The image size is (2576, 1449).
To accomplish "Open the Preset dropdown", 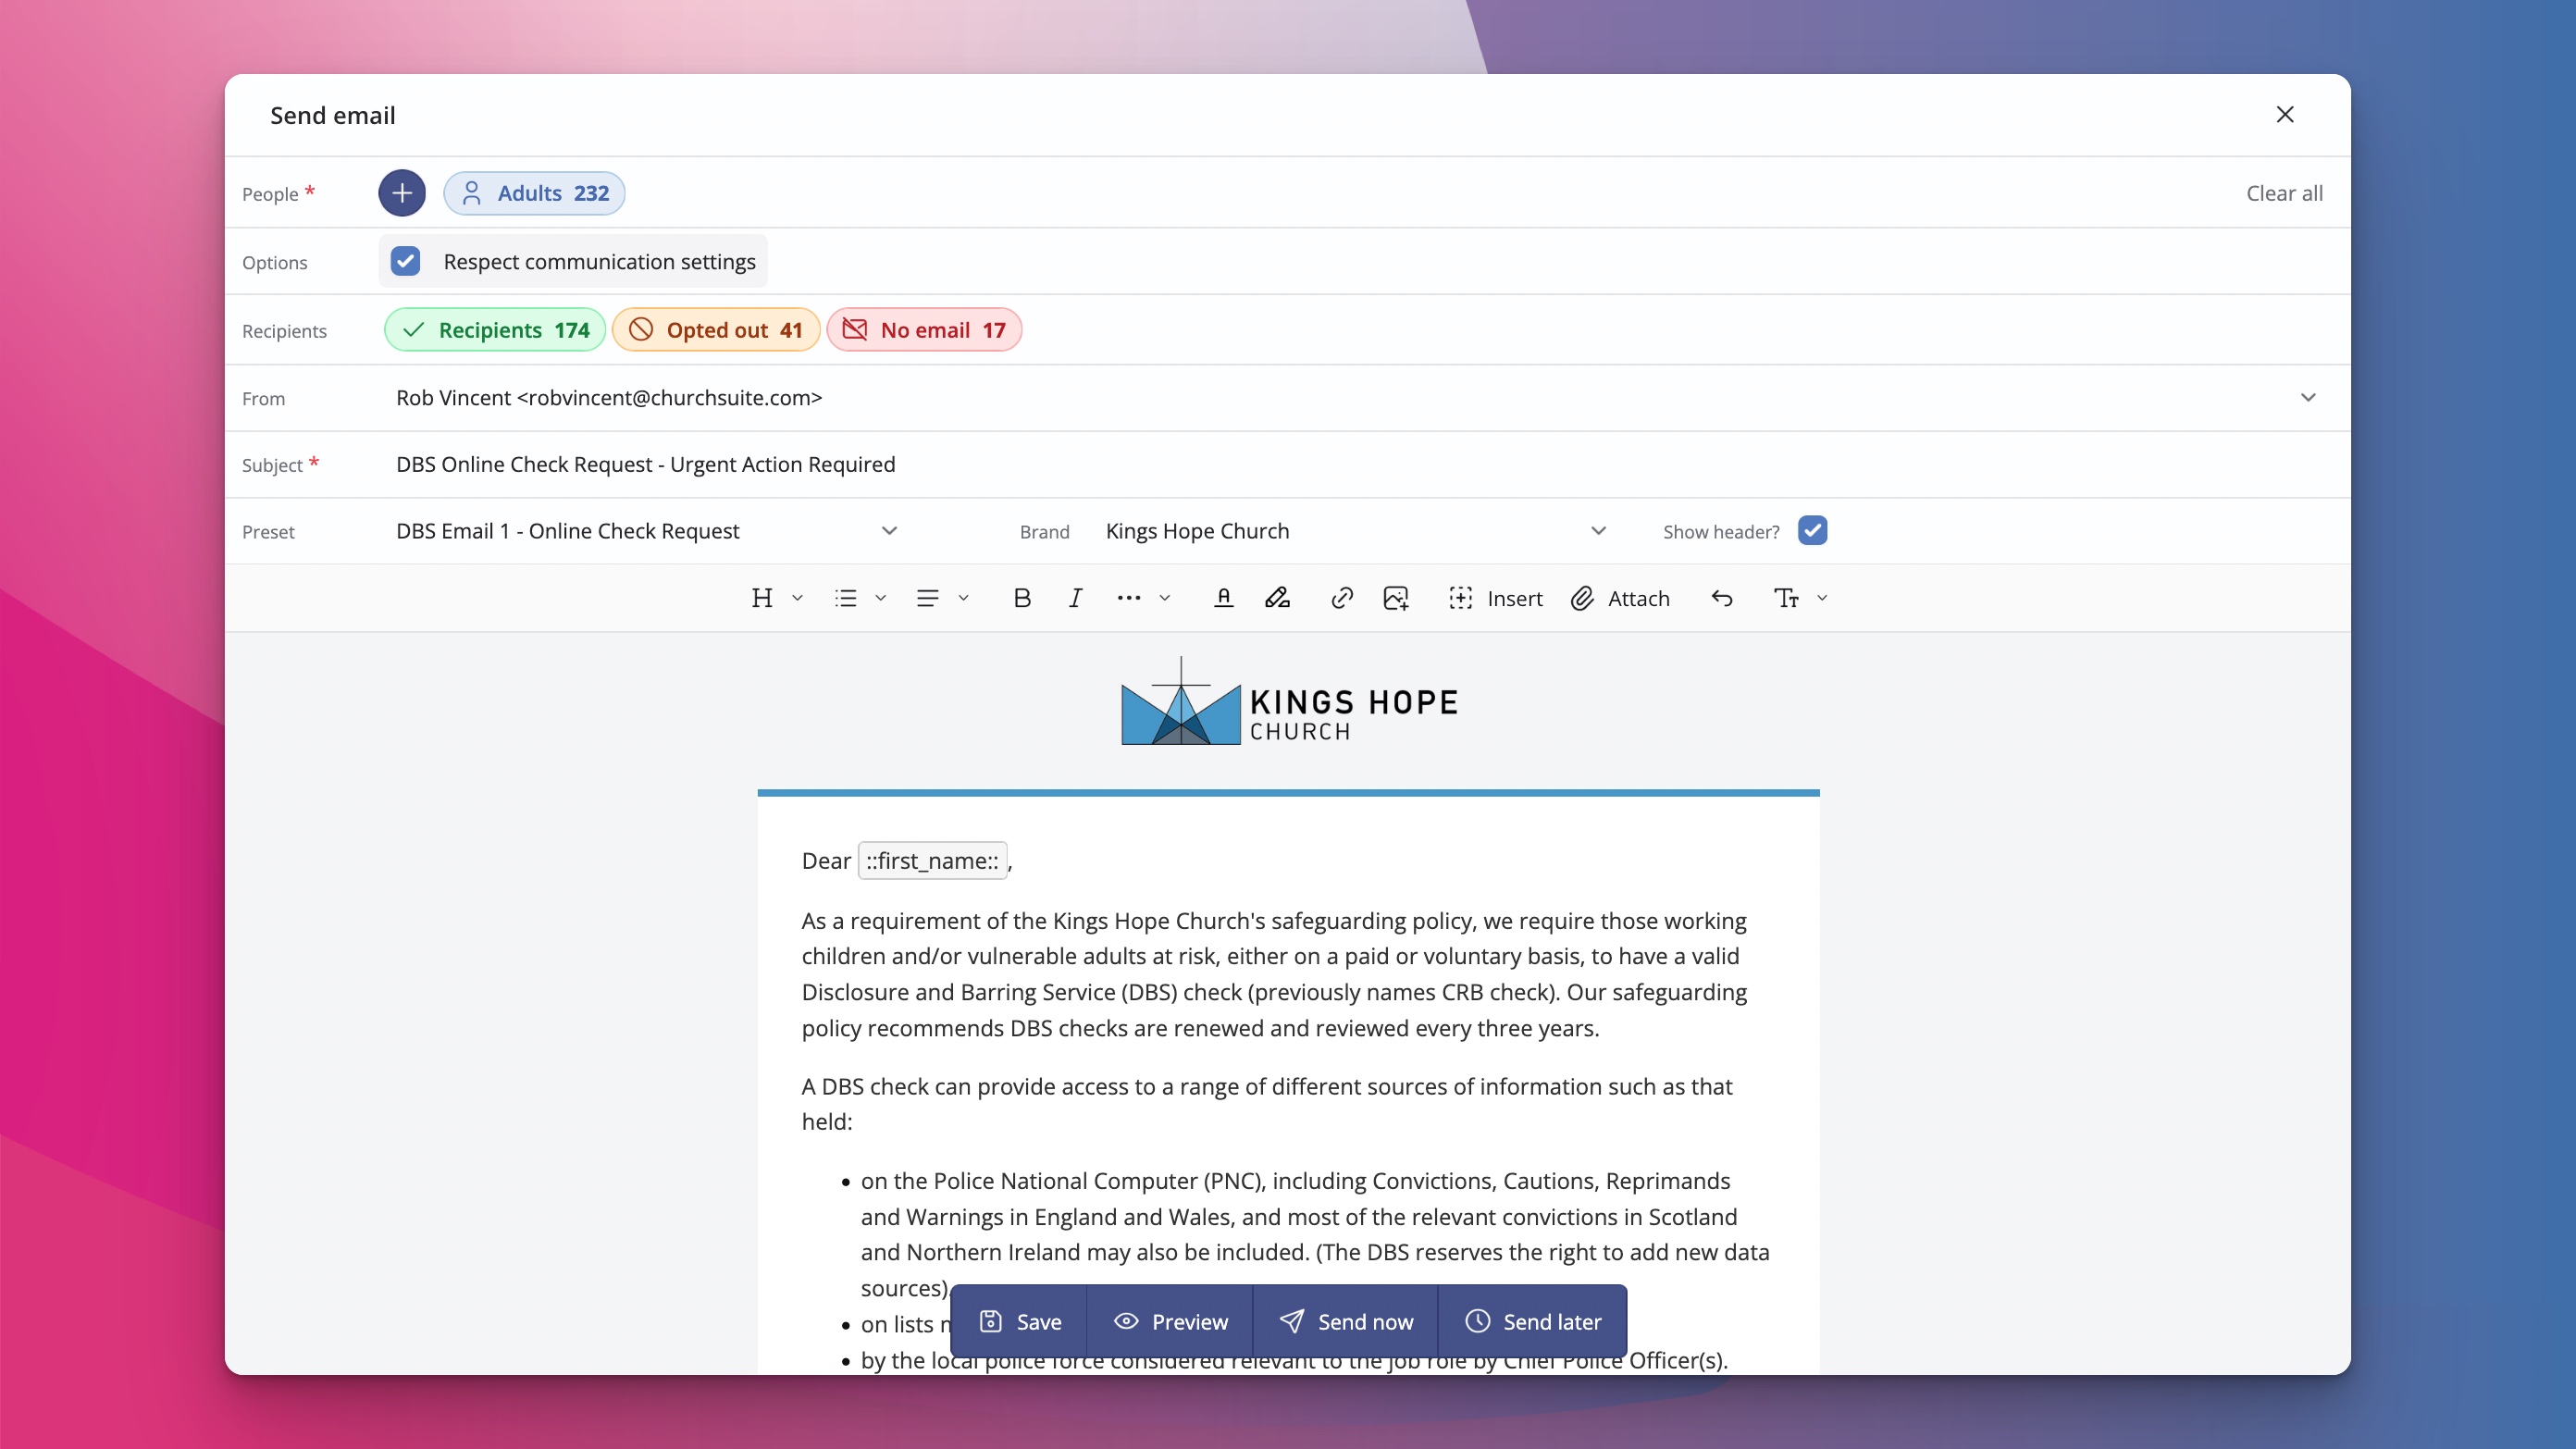I will [647, 531].
